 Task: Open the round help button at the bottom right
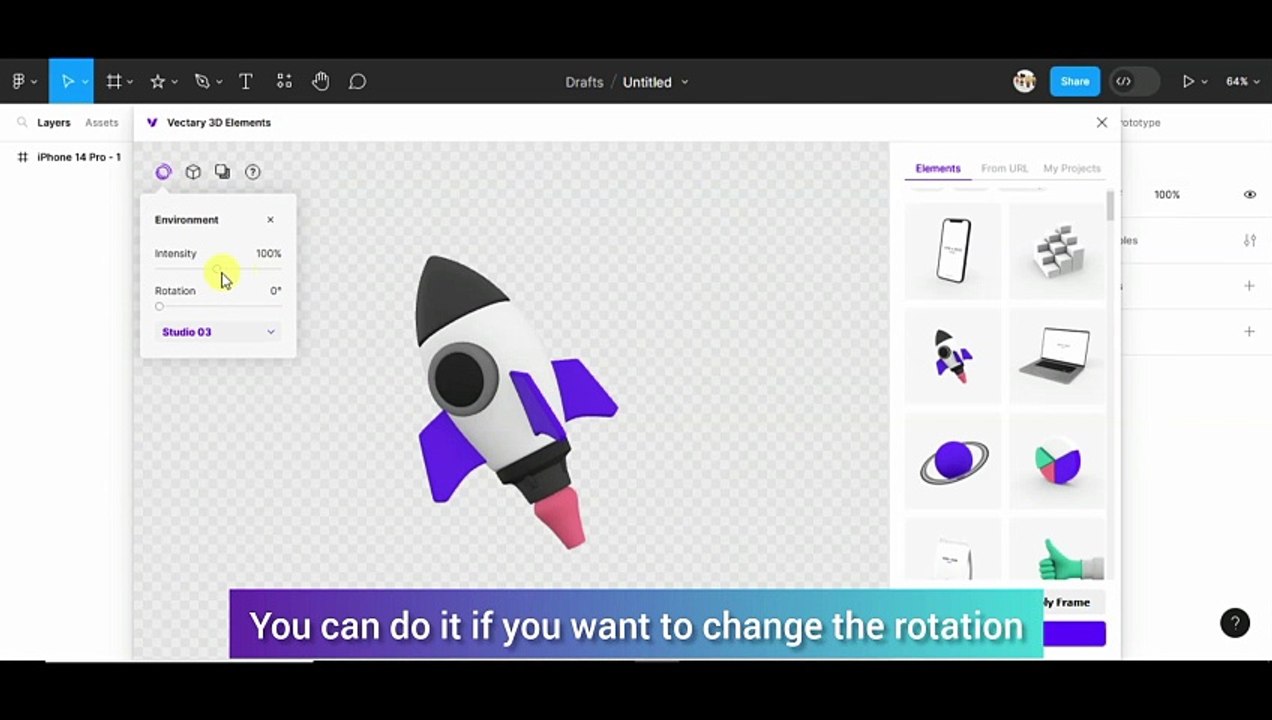tap(1235, 622)
